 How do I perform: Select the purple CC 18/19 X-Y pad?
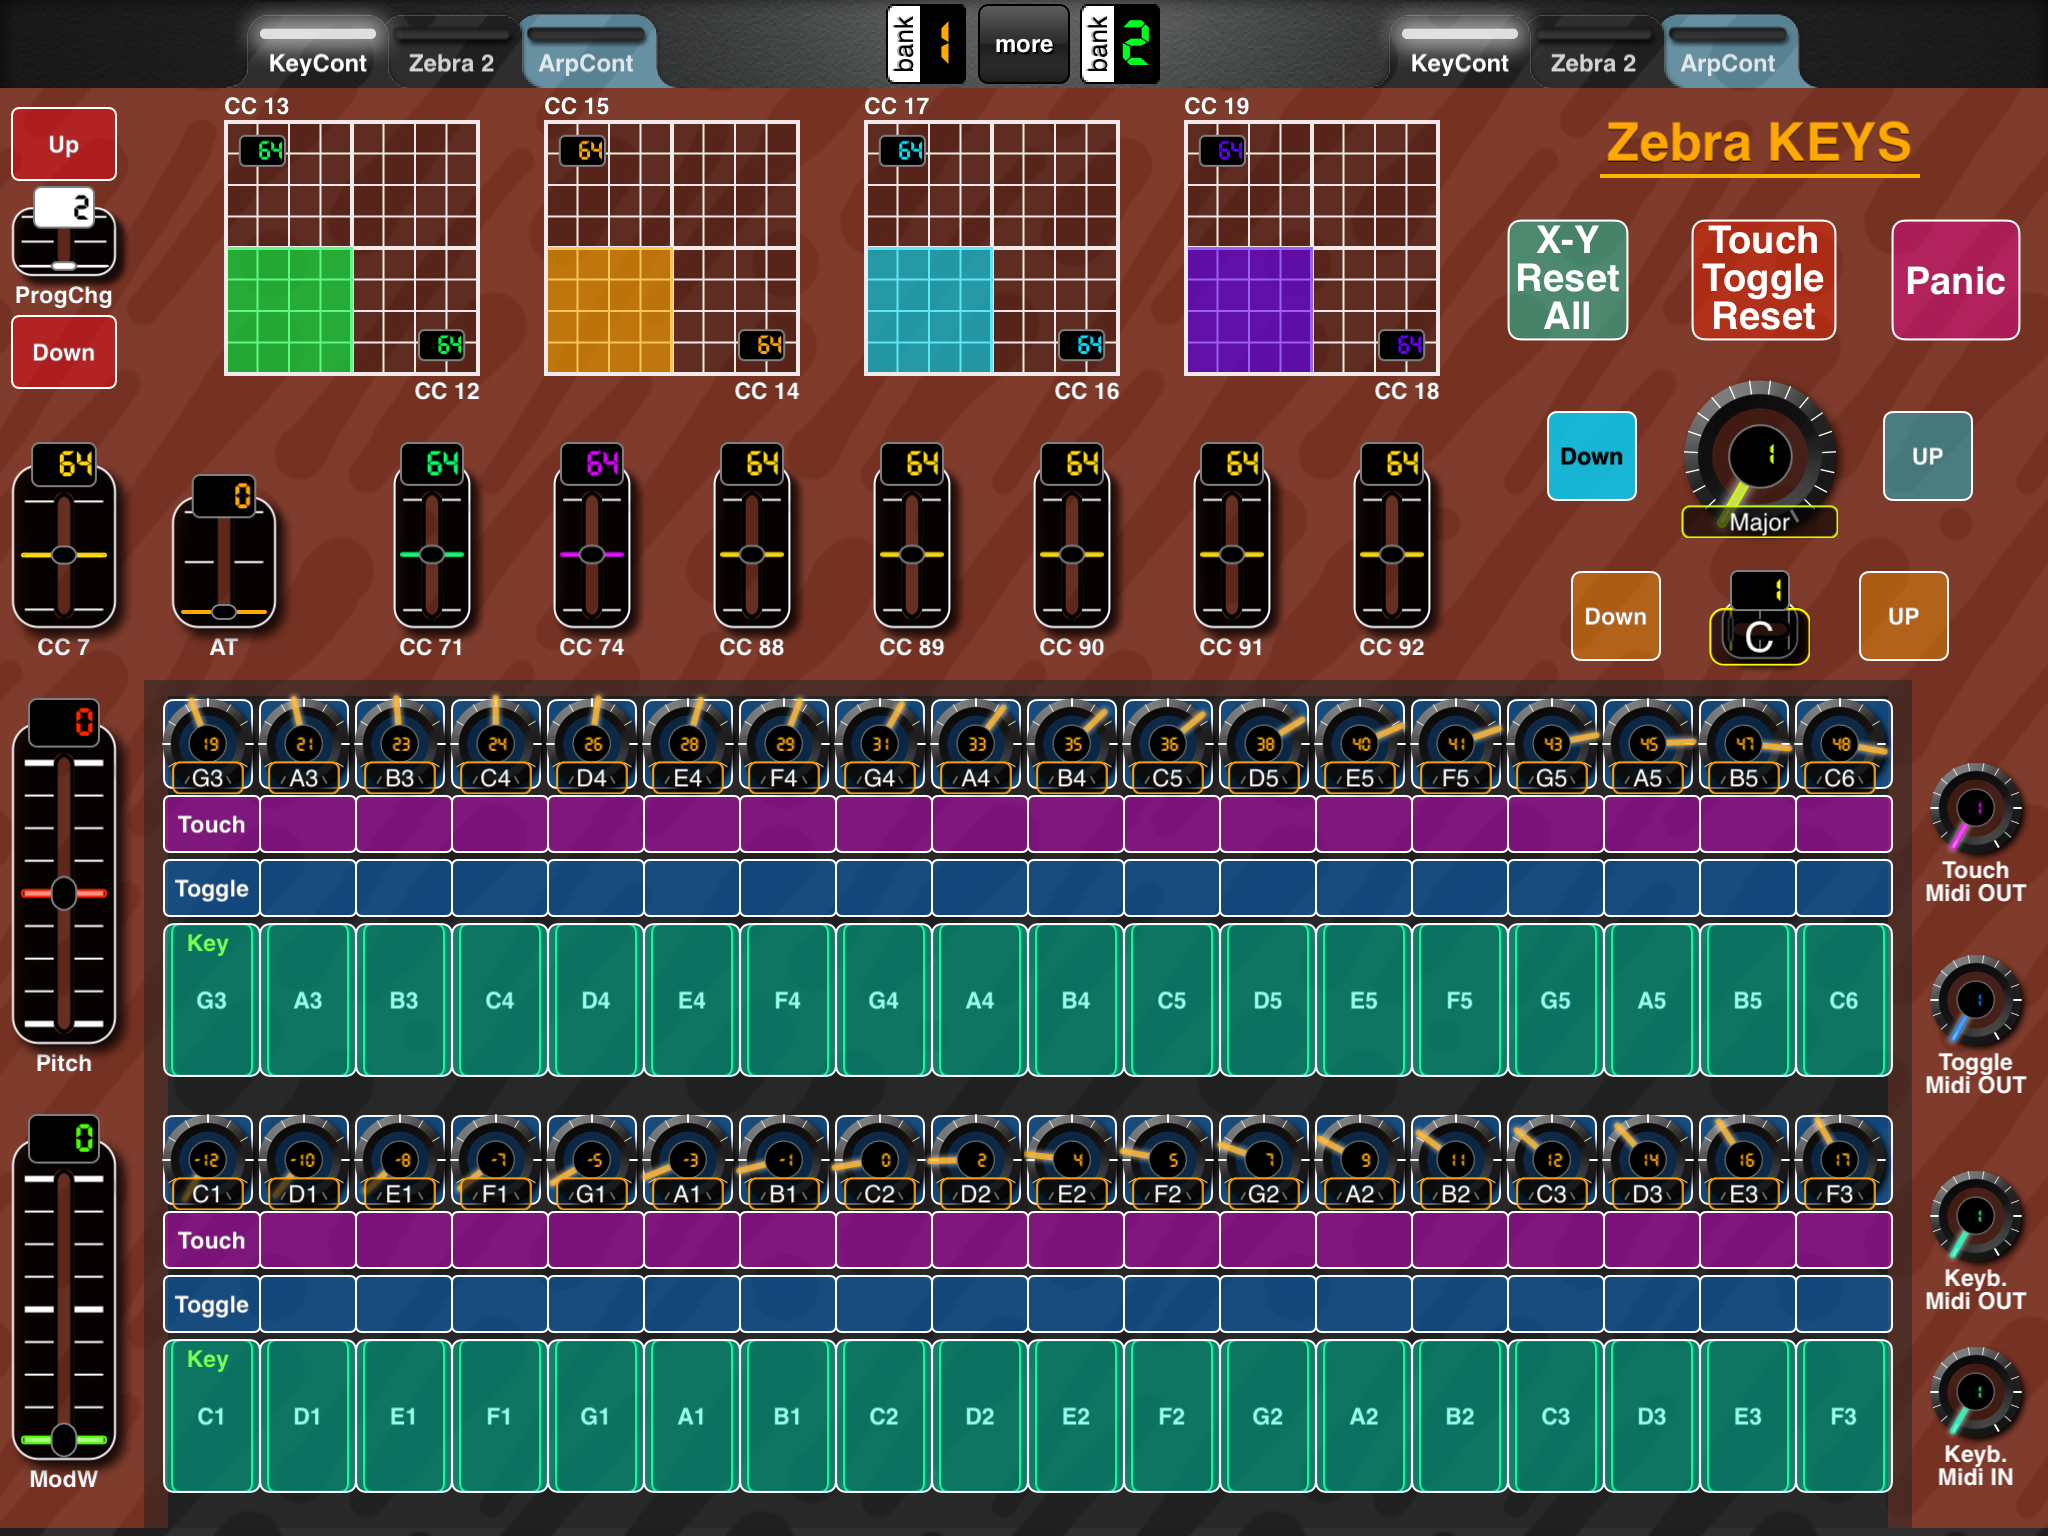click(x=1312, y=248)
